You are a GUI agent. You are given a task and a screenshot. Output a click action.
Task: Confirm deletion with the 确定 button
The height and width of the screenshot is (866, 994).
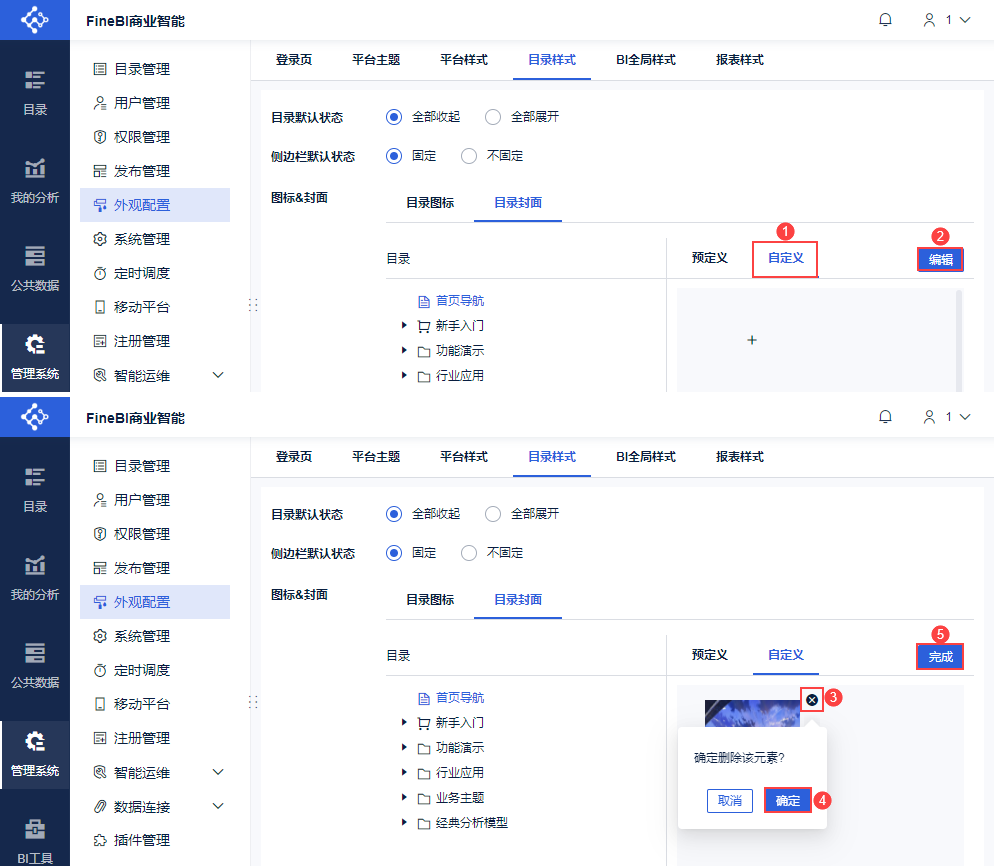pyautogui.click(x=787, y=801)
